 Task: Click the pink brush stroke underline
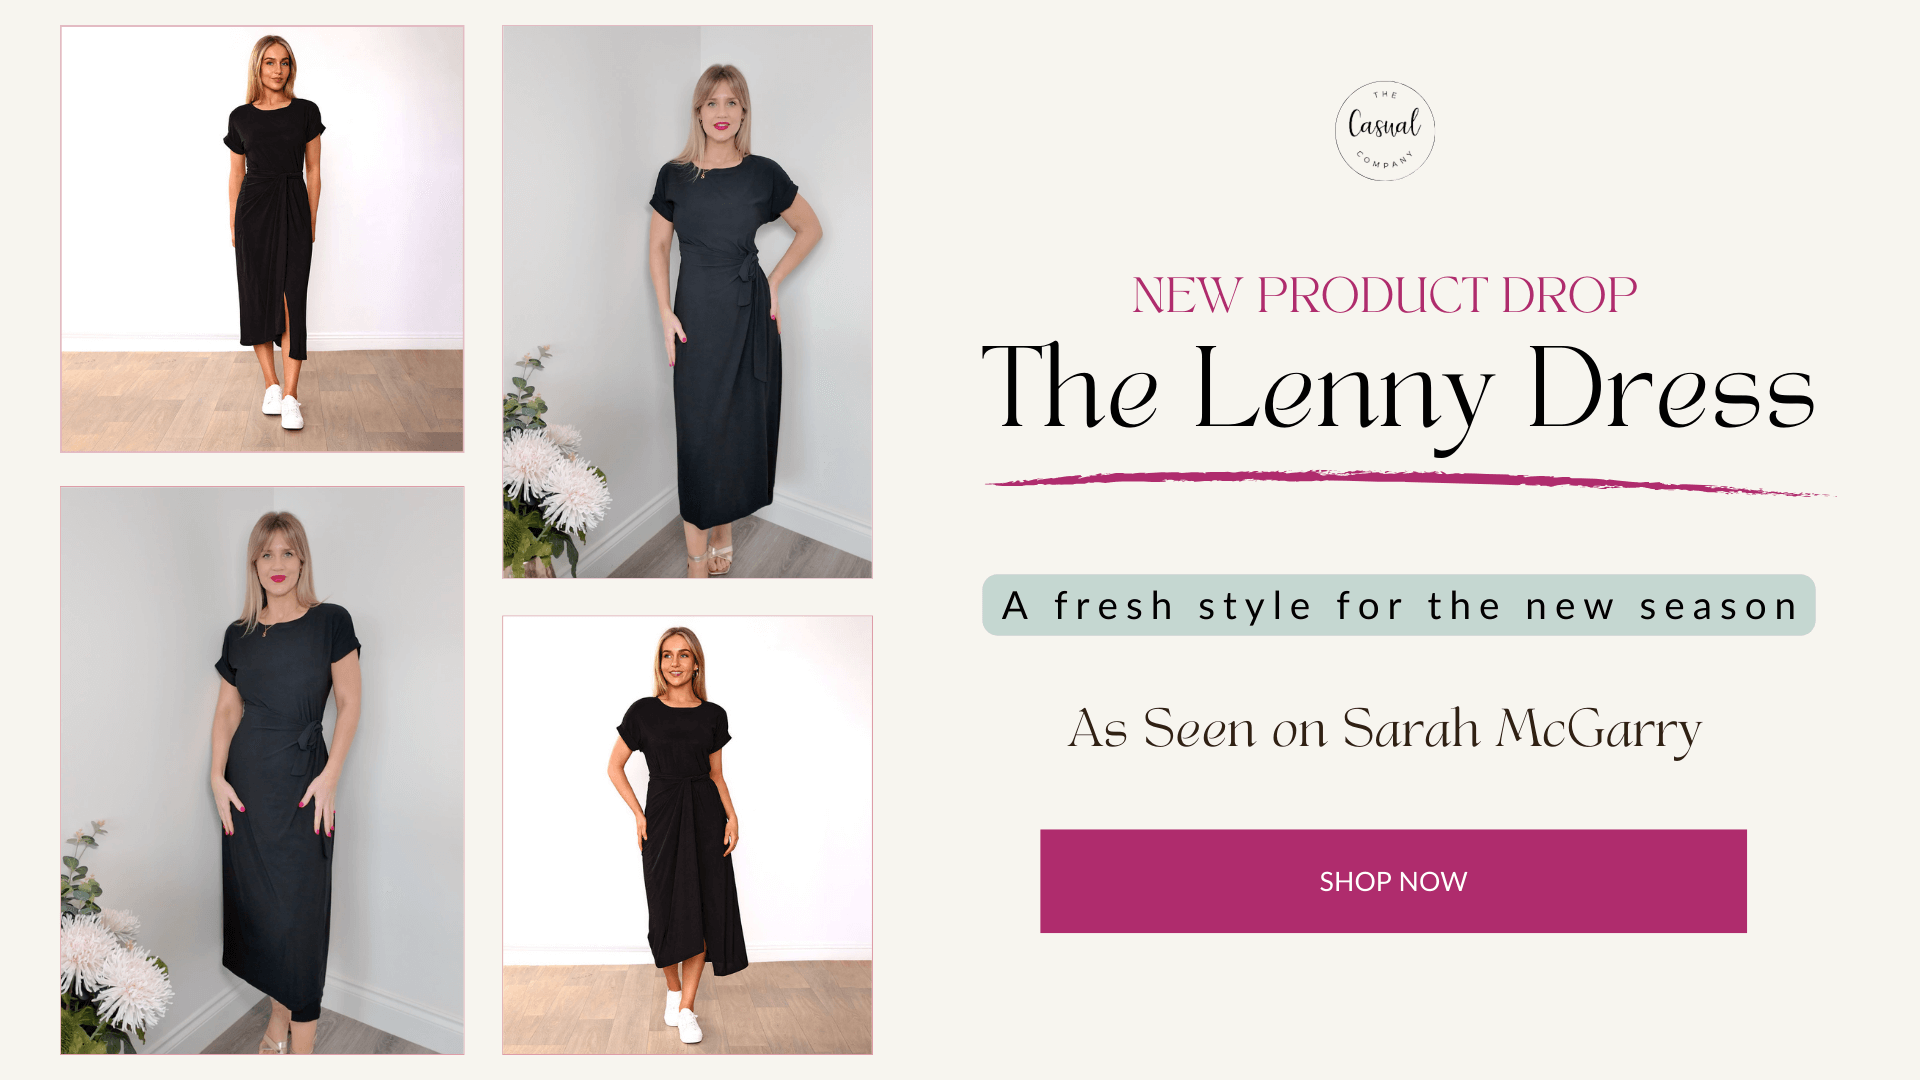(x=1410, y=481)
